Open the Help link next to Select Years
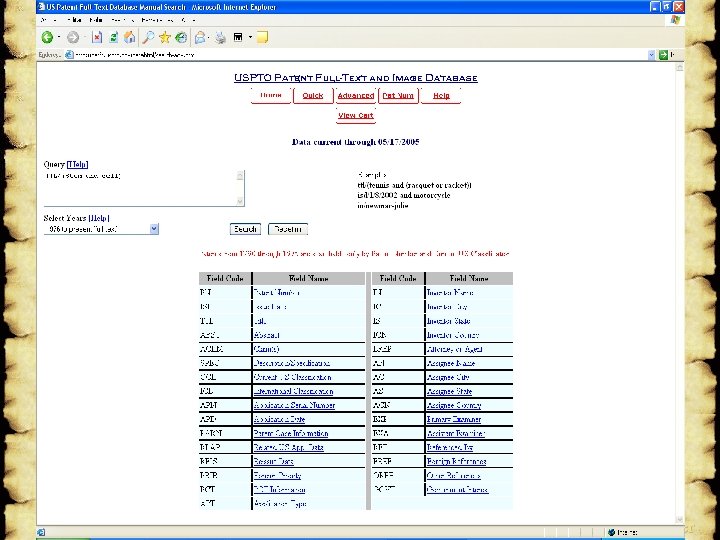This screenshot has width=720, height=540. 99,218
